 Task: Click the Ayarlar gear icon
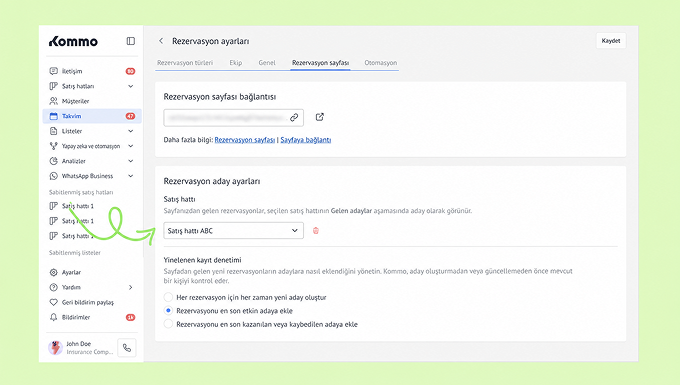[x=53, y=272]
